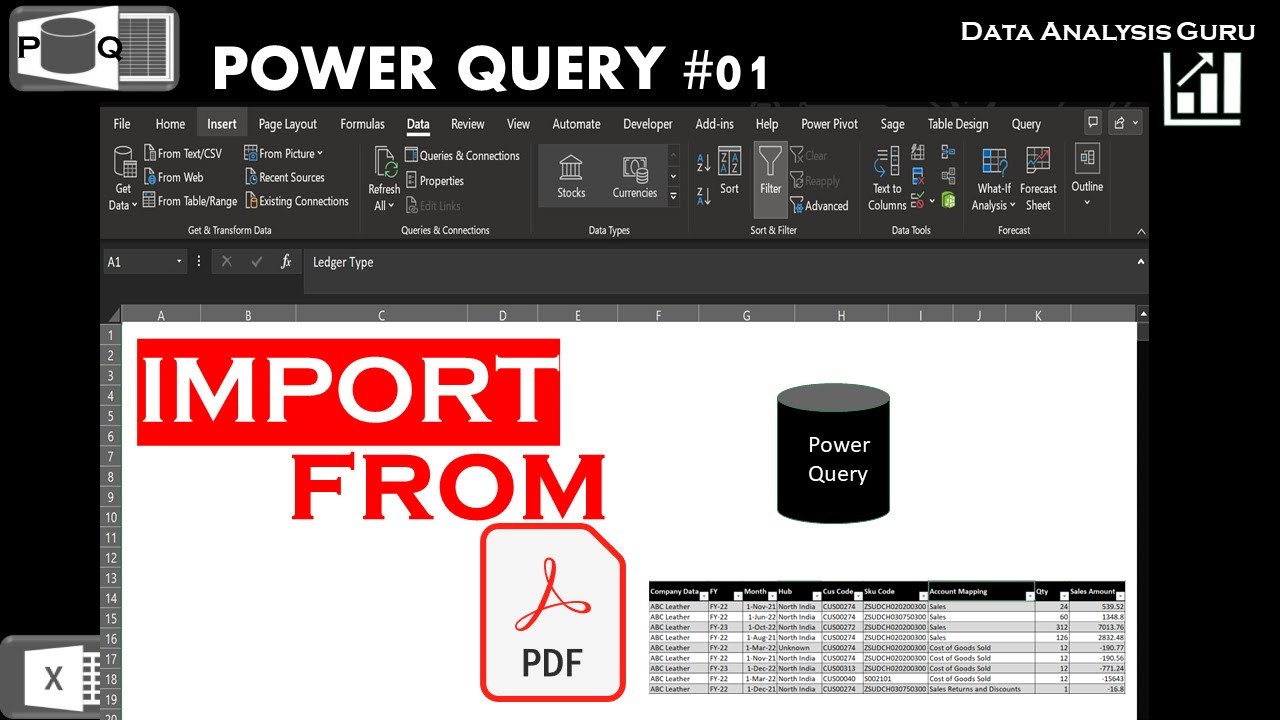Click the 'Sales Amount' column header

click(1096, 591)
